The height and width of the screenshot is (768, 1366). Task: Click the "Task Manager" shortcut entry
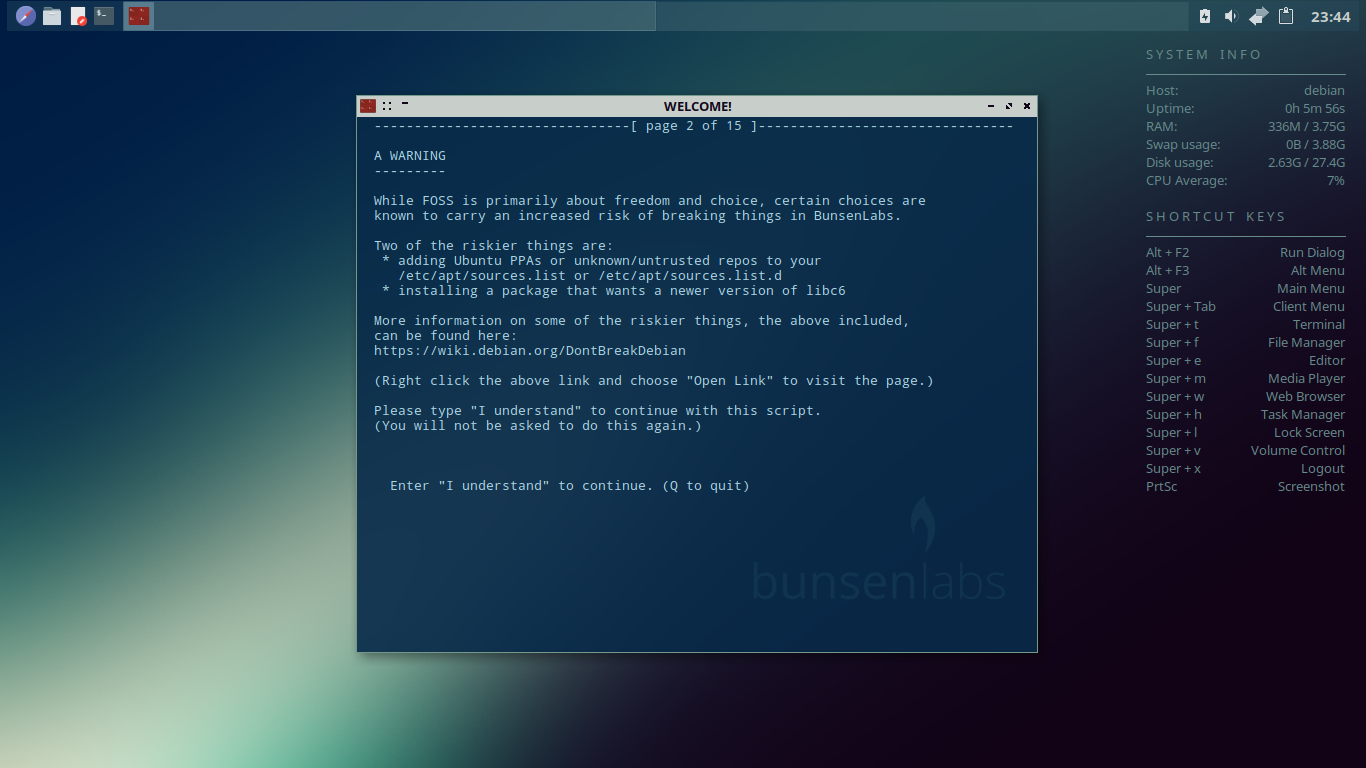1303,415
